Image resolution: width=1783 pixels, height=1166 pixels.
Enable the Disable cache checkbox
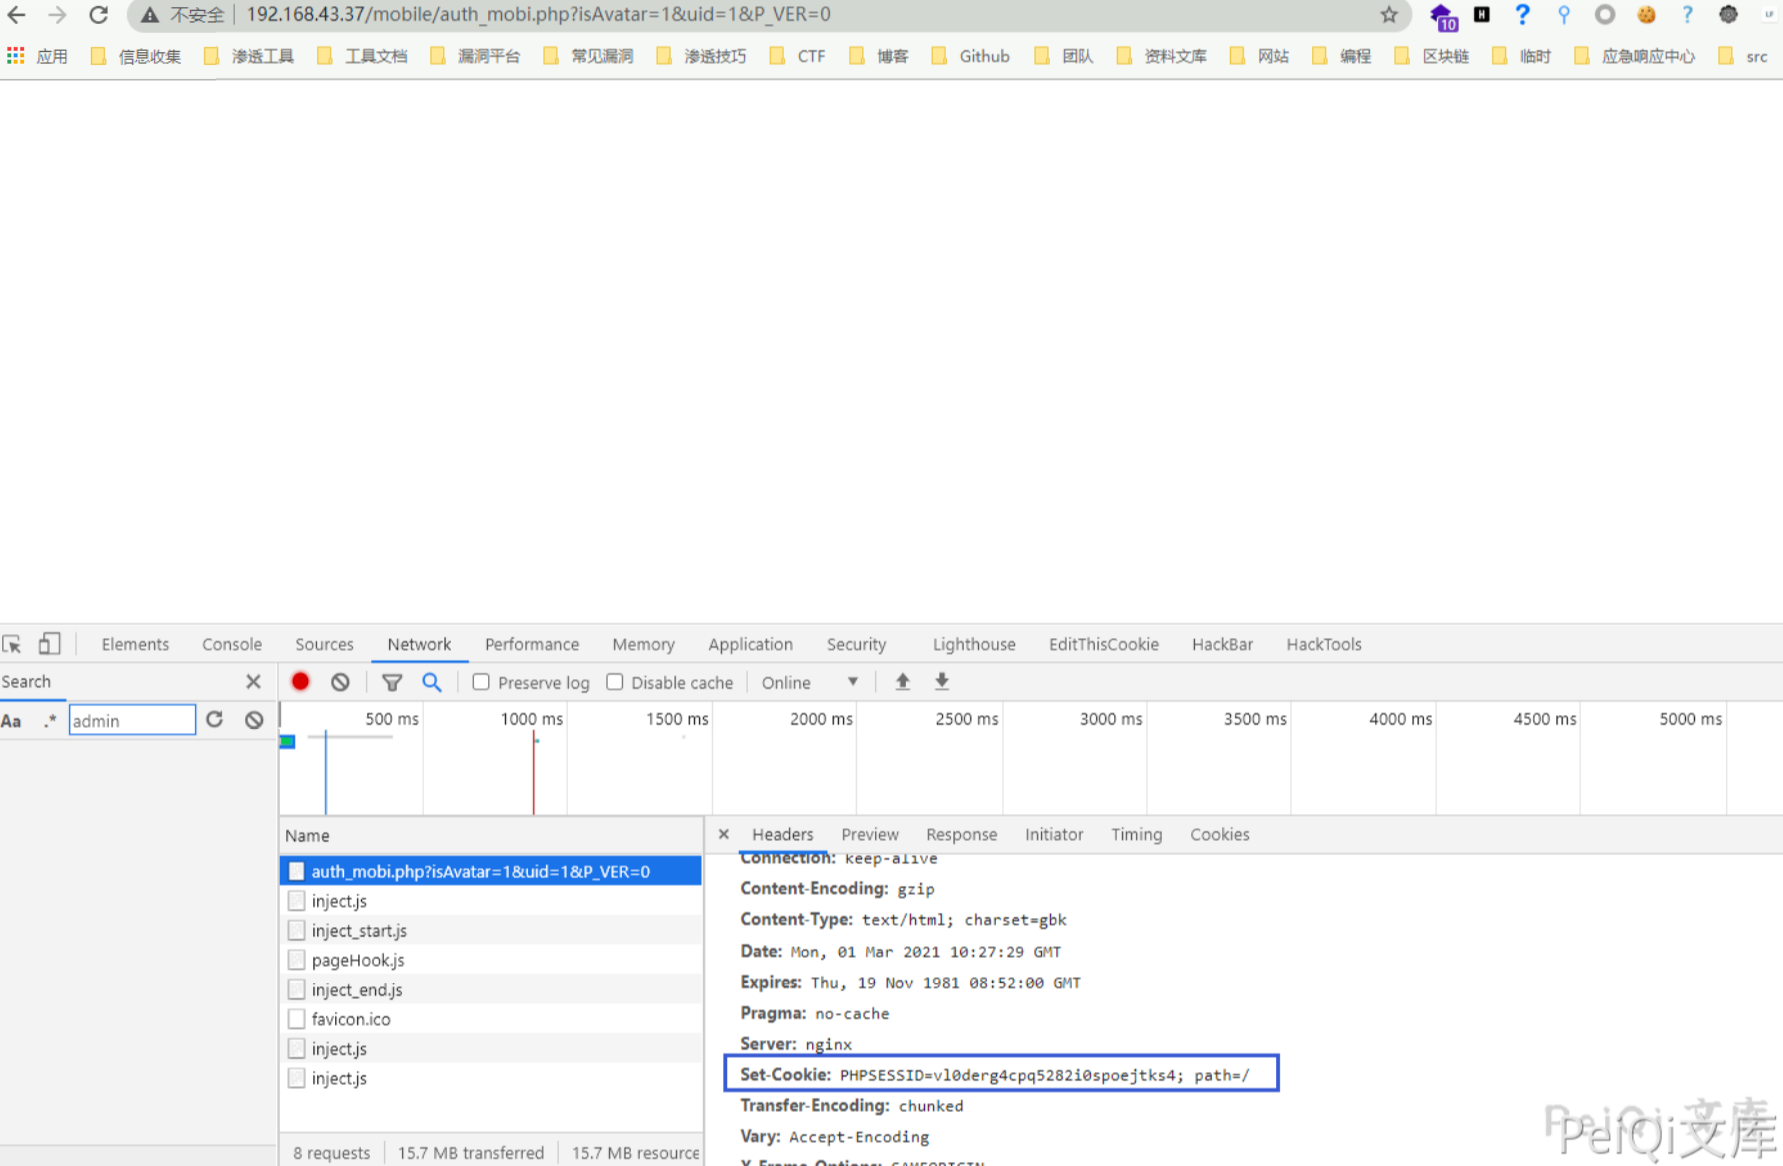615,682
